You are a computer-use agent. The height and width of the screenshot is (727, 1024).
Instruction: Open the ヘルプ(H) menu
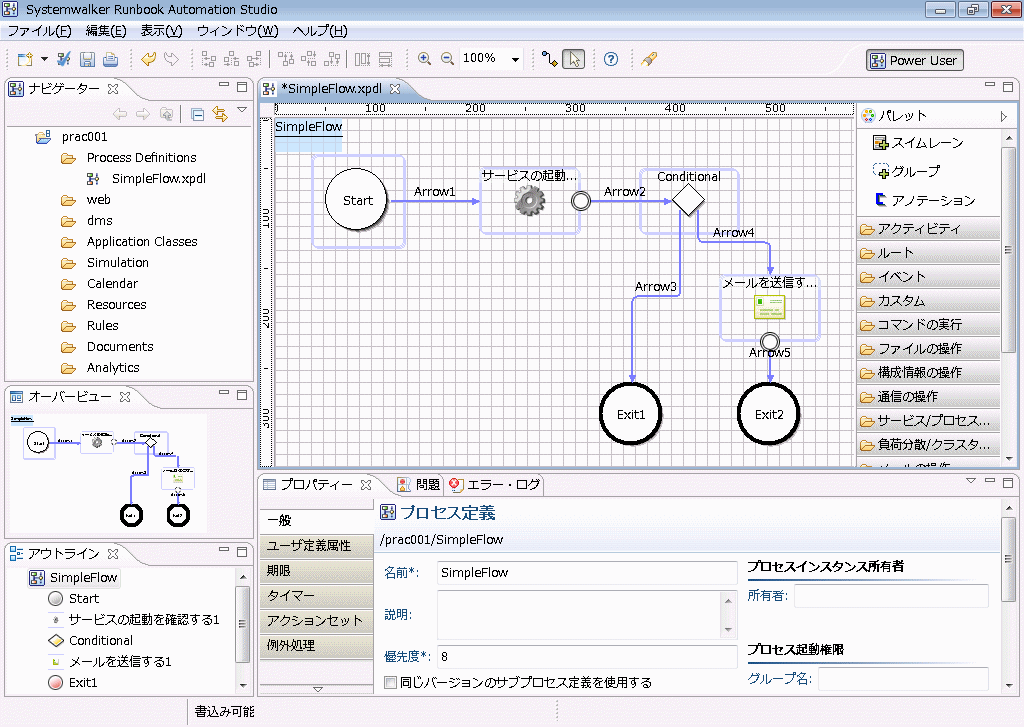pos(320,31)
